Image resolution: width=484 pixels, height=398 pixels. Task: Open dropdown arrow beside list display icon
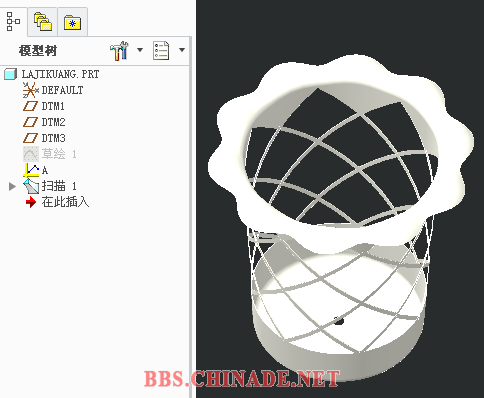[182, 50]
